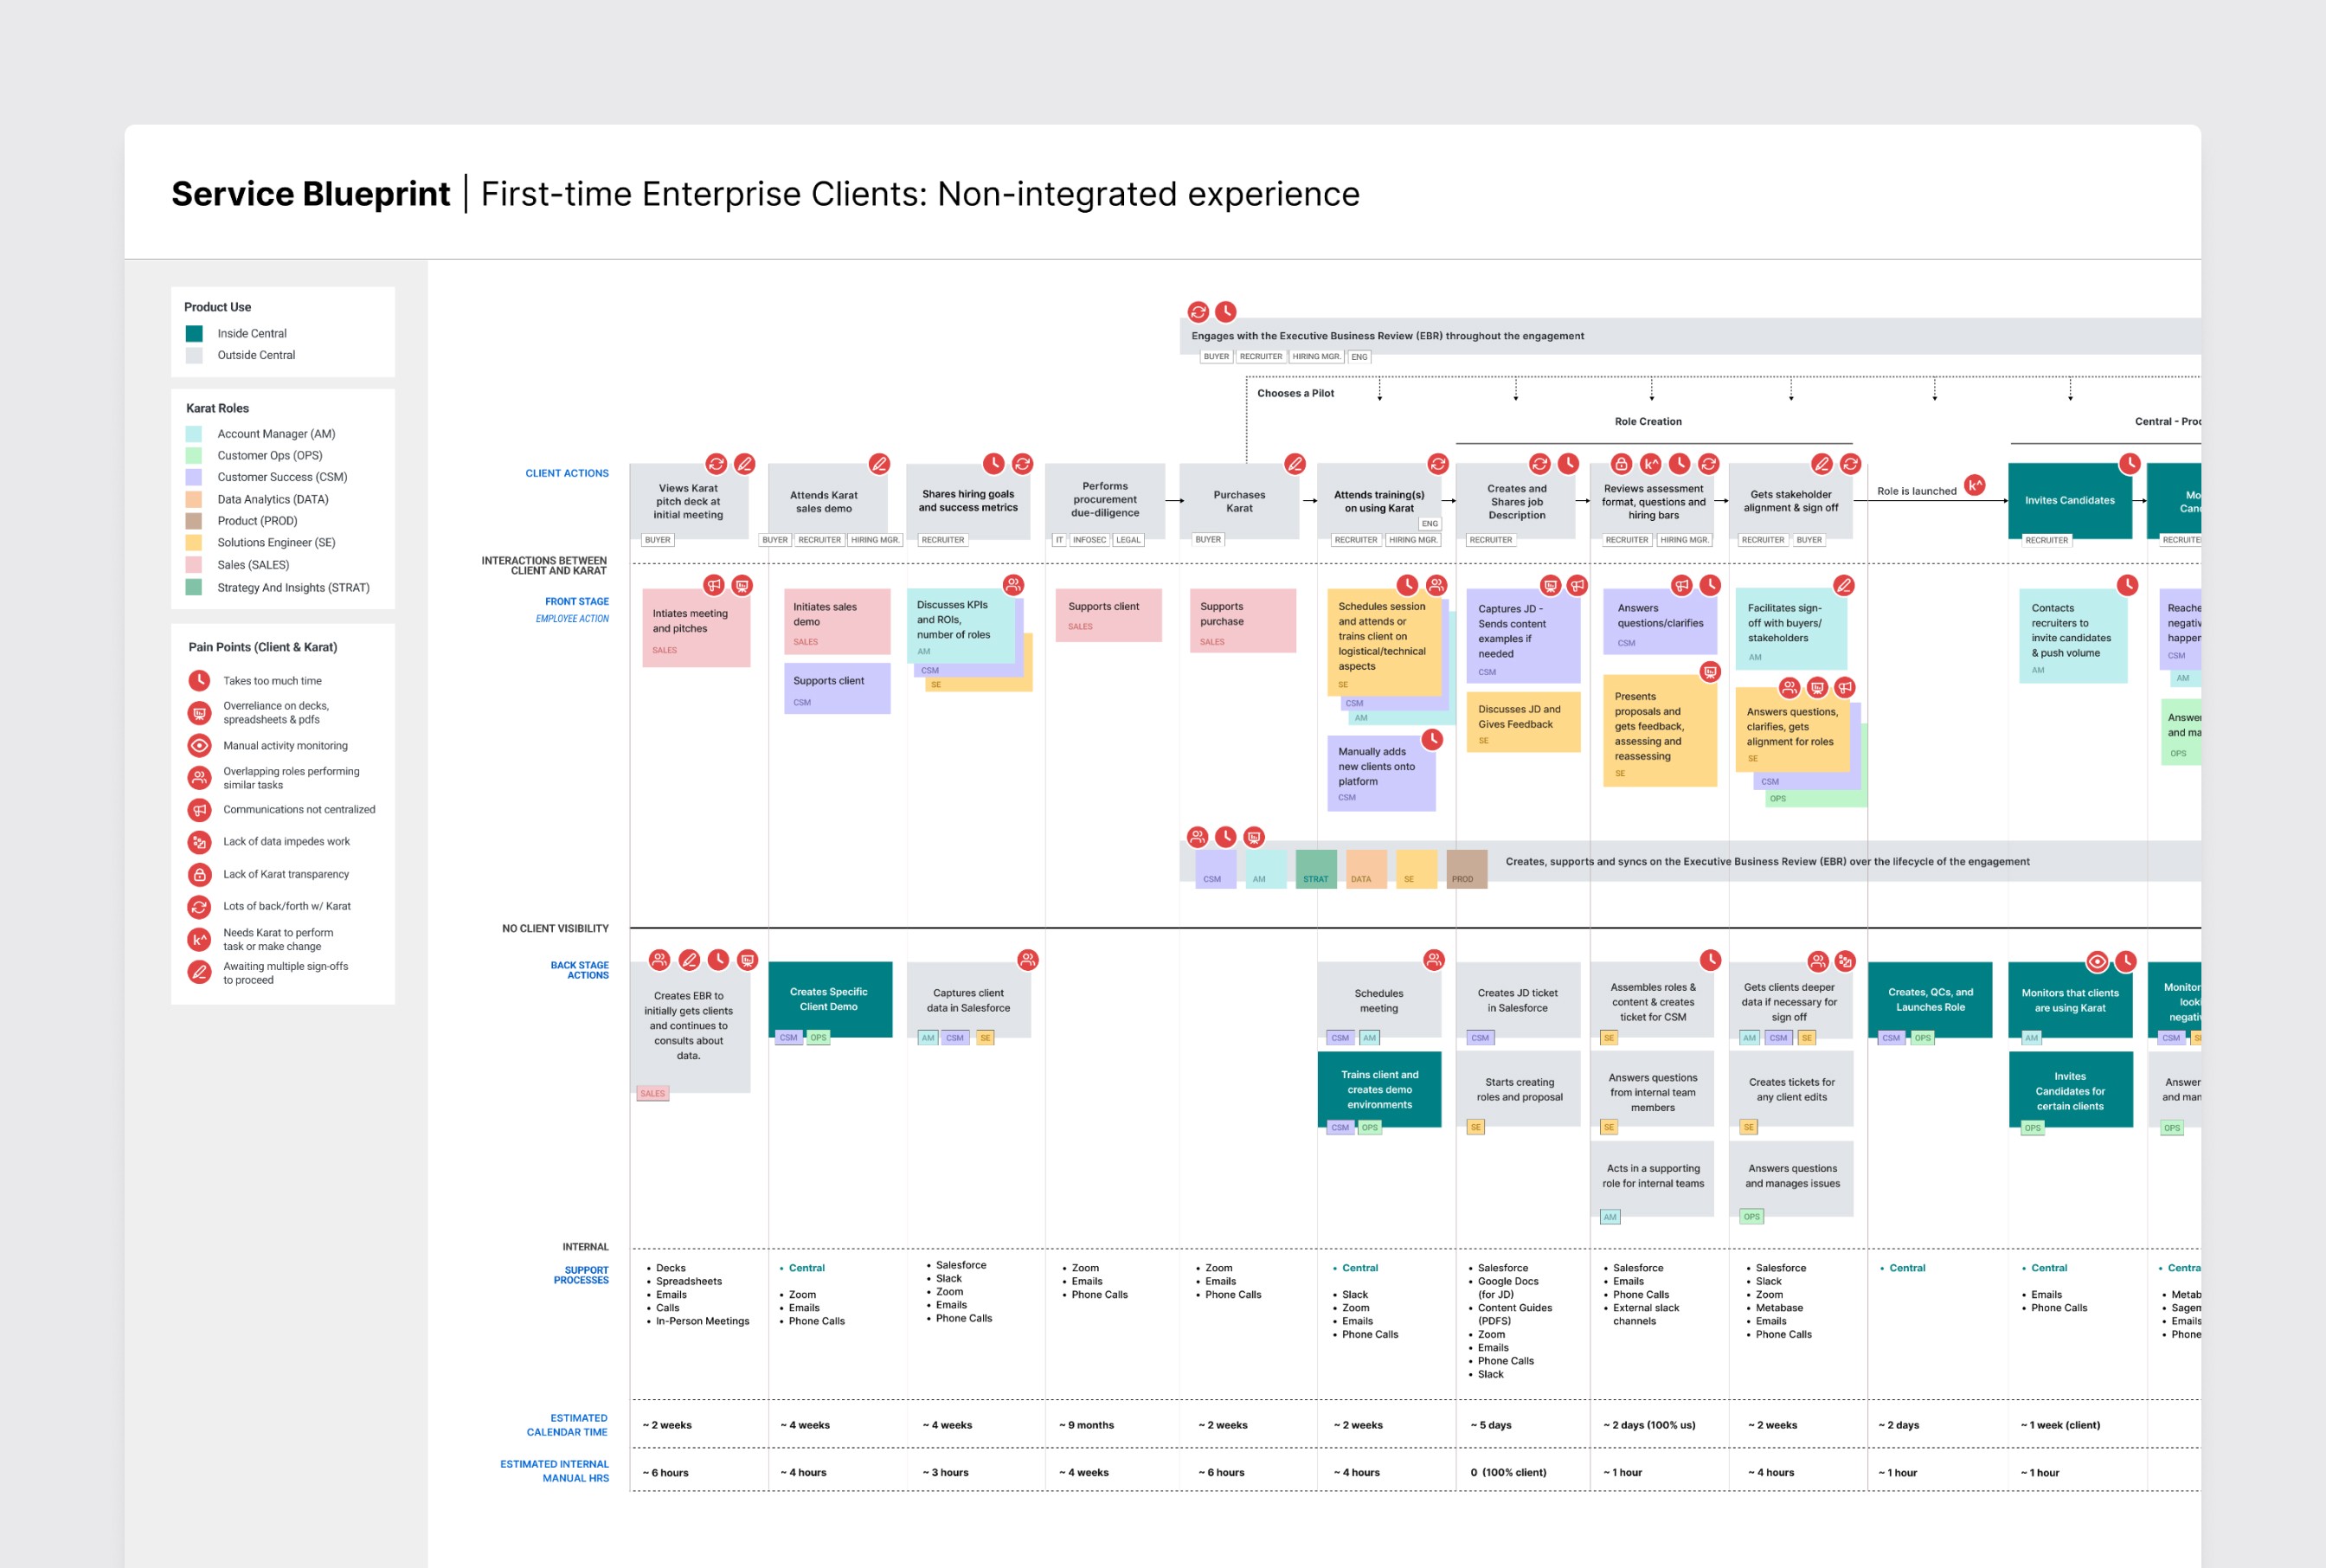Image resolution: width=2326 pixels, height=1568 pixels.
Task: Click the 'Overlapping roles performing similar tasks' icon
Action: [x=199, y=778]
